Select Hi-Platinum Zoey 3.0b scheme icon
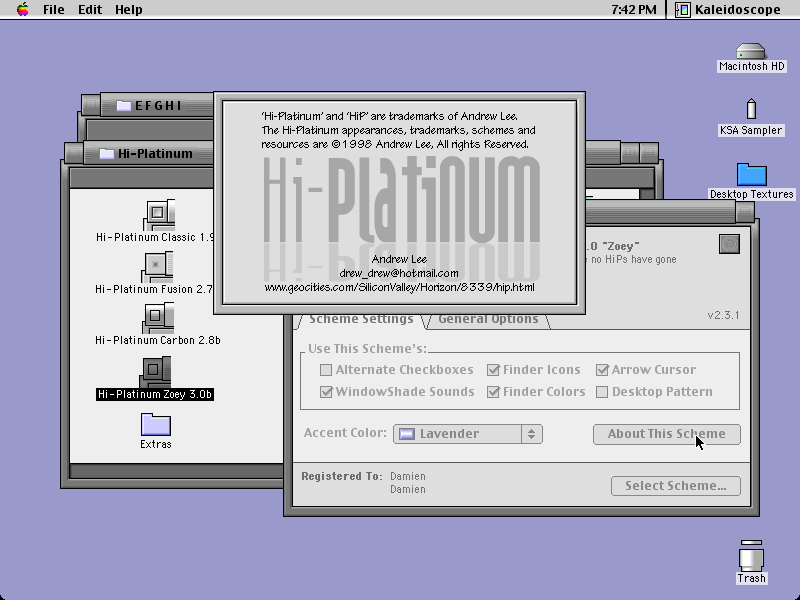Viewport: 800px width, 600px height. coord(155,372)
